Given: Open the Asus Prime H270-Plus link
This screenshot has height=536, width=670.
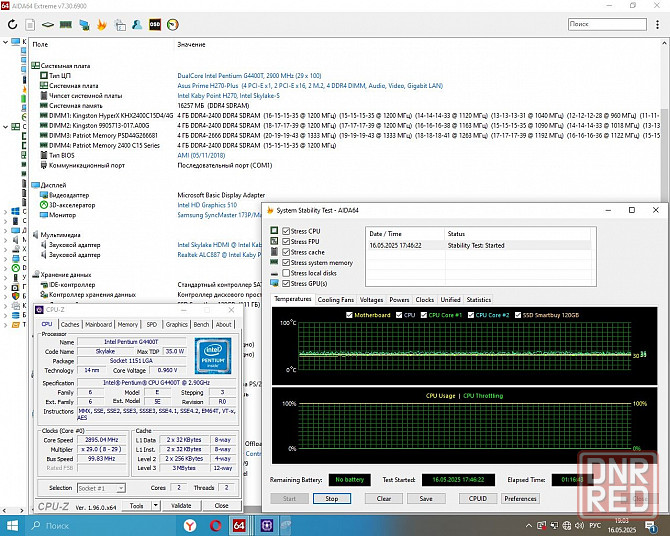Looking at the screenshot, I should tap(310, 85).
